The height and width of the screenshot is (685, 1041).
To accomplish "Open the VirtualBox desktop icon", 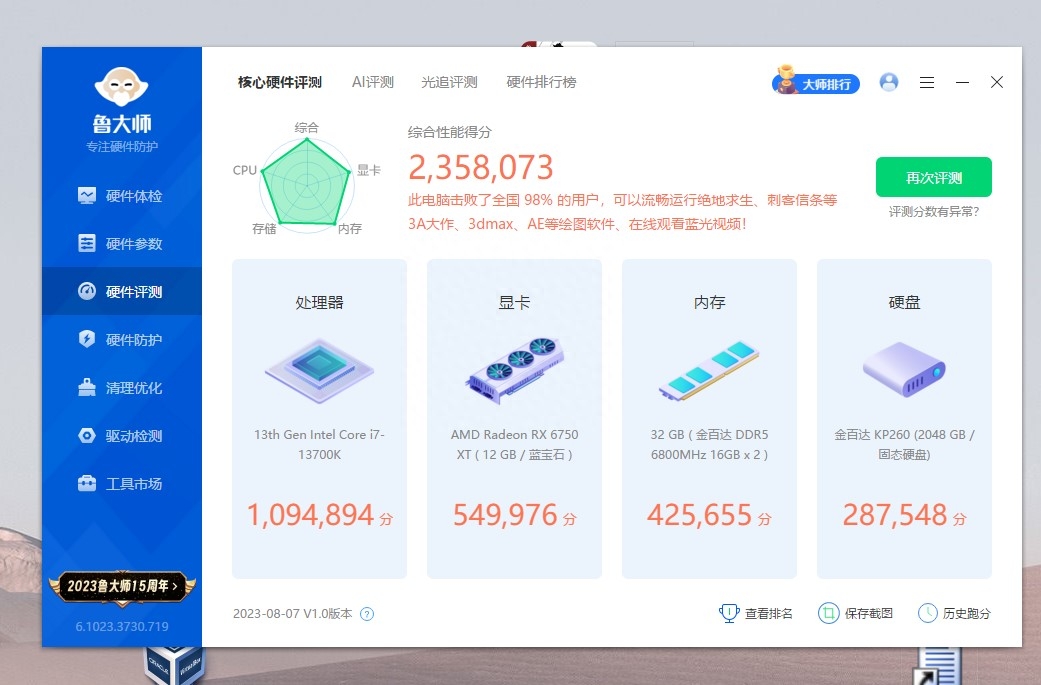I will click(174, 665).
